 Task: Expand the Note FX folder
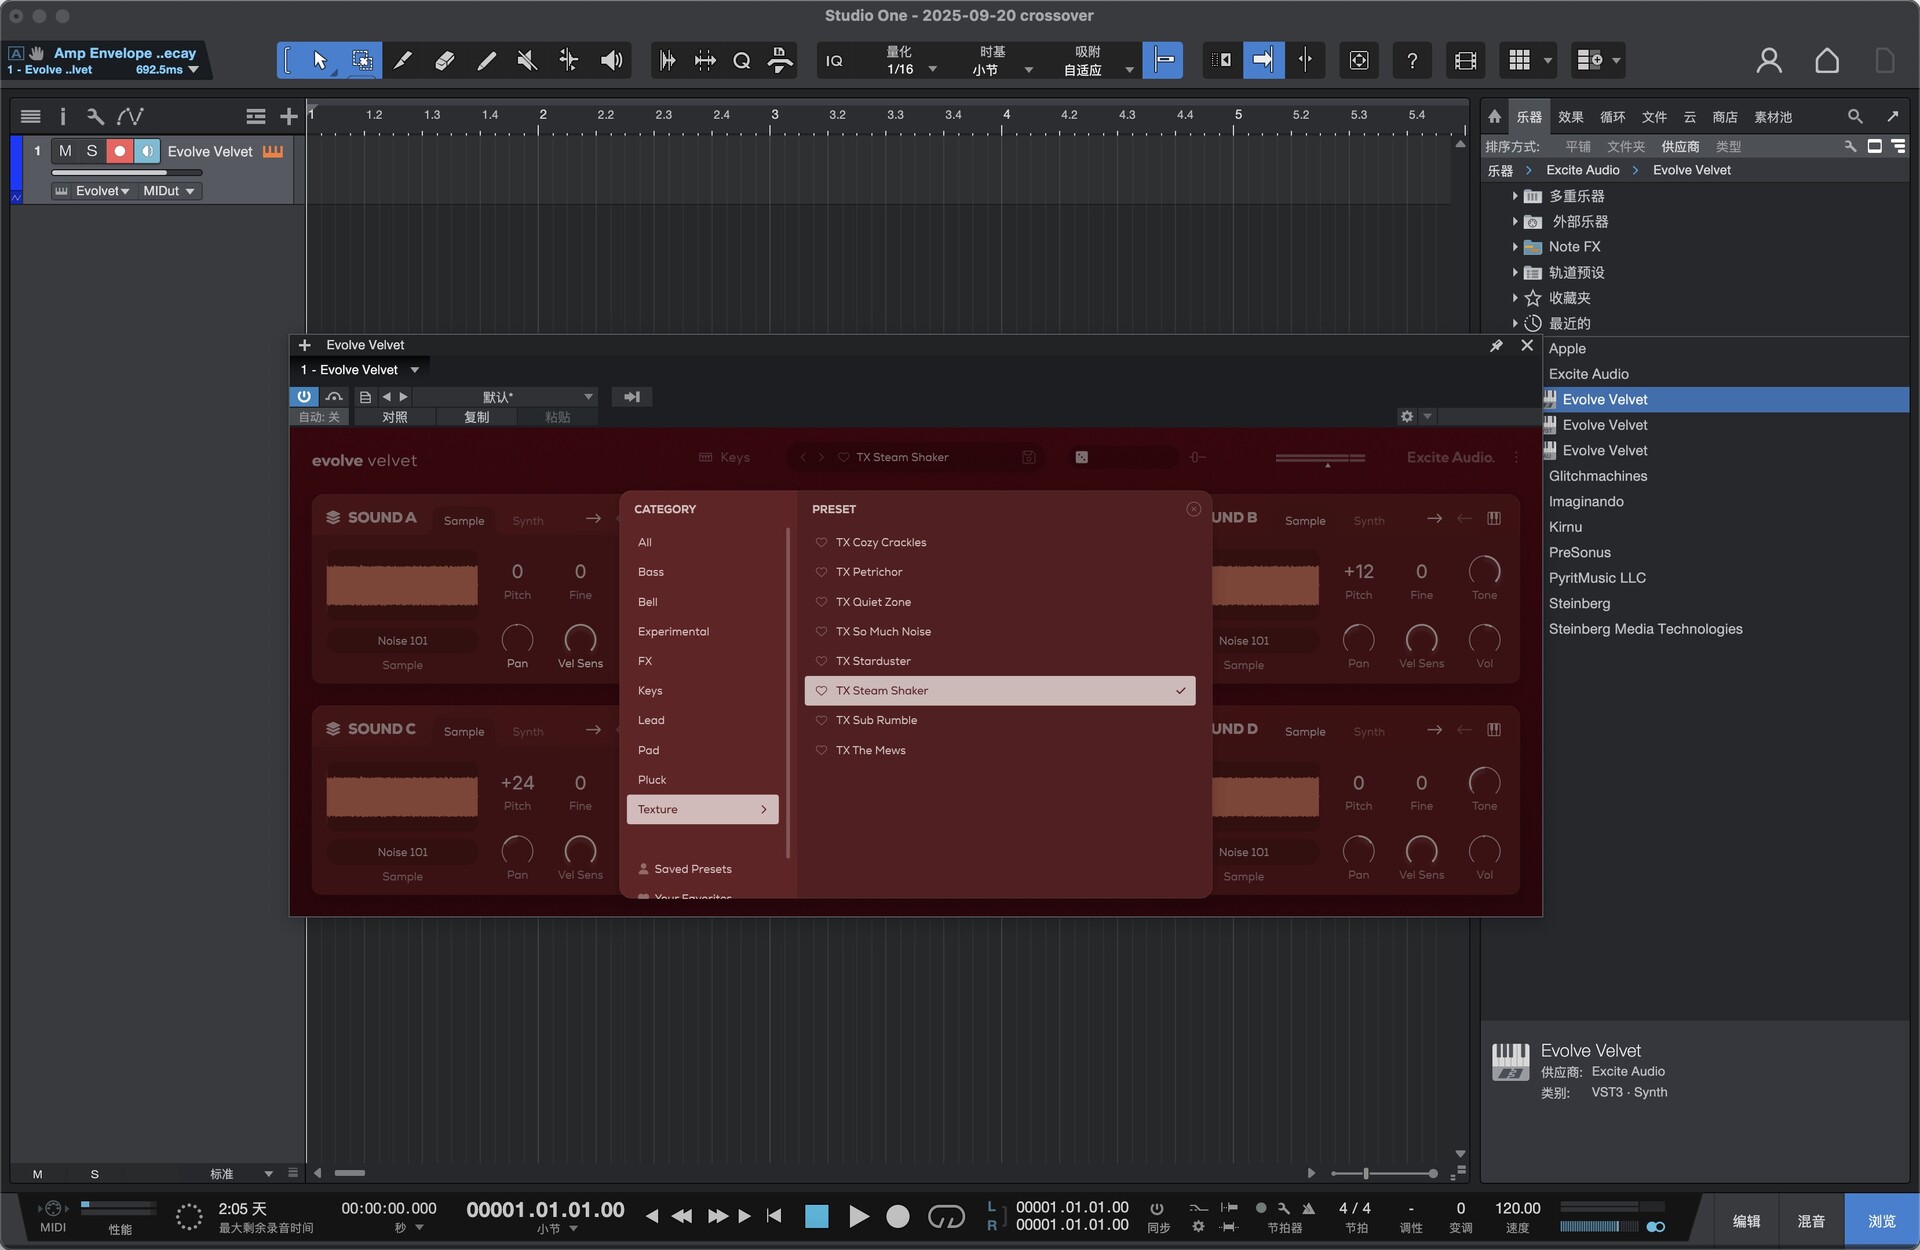[x=1515, y=247]
